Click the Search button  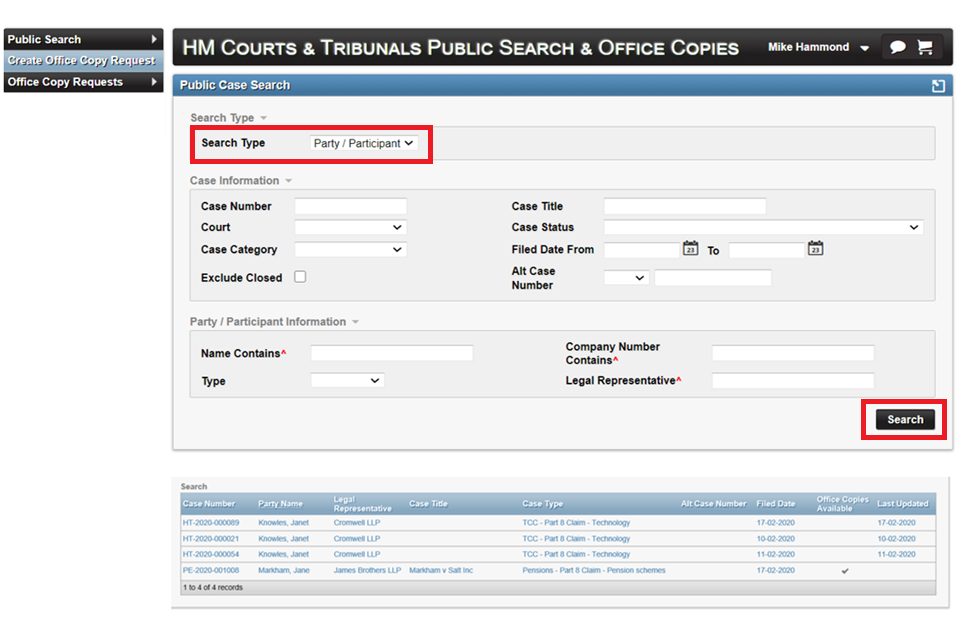coord(905,420)
